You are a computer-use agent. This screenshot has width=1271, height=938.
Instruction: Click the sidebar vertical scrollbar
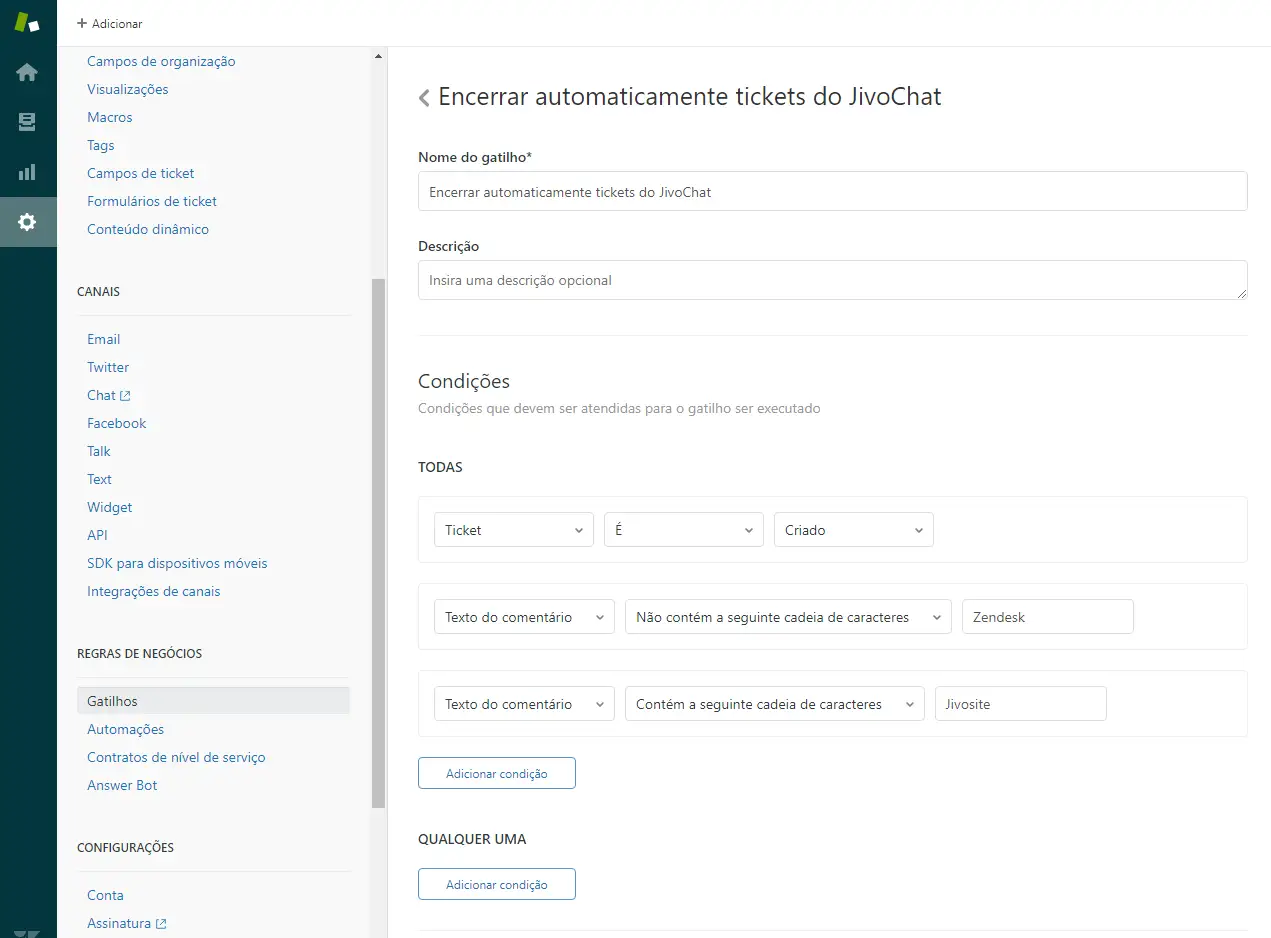[x=378, y=540]
